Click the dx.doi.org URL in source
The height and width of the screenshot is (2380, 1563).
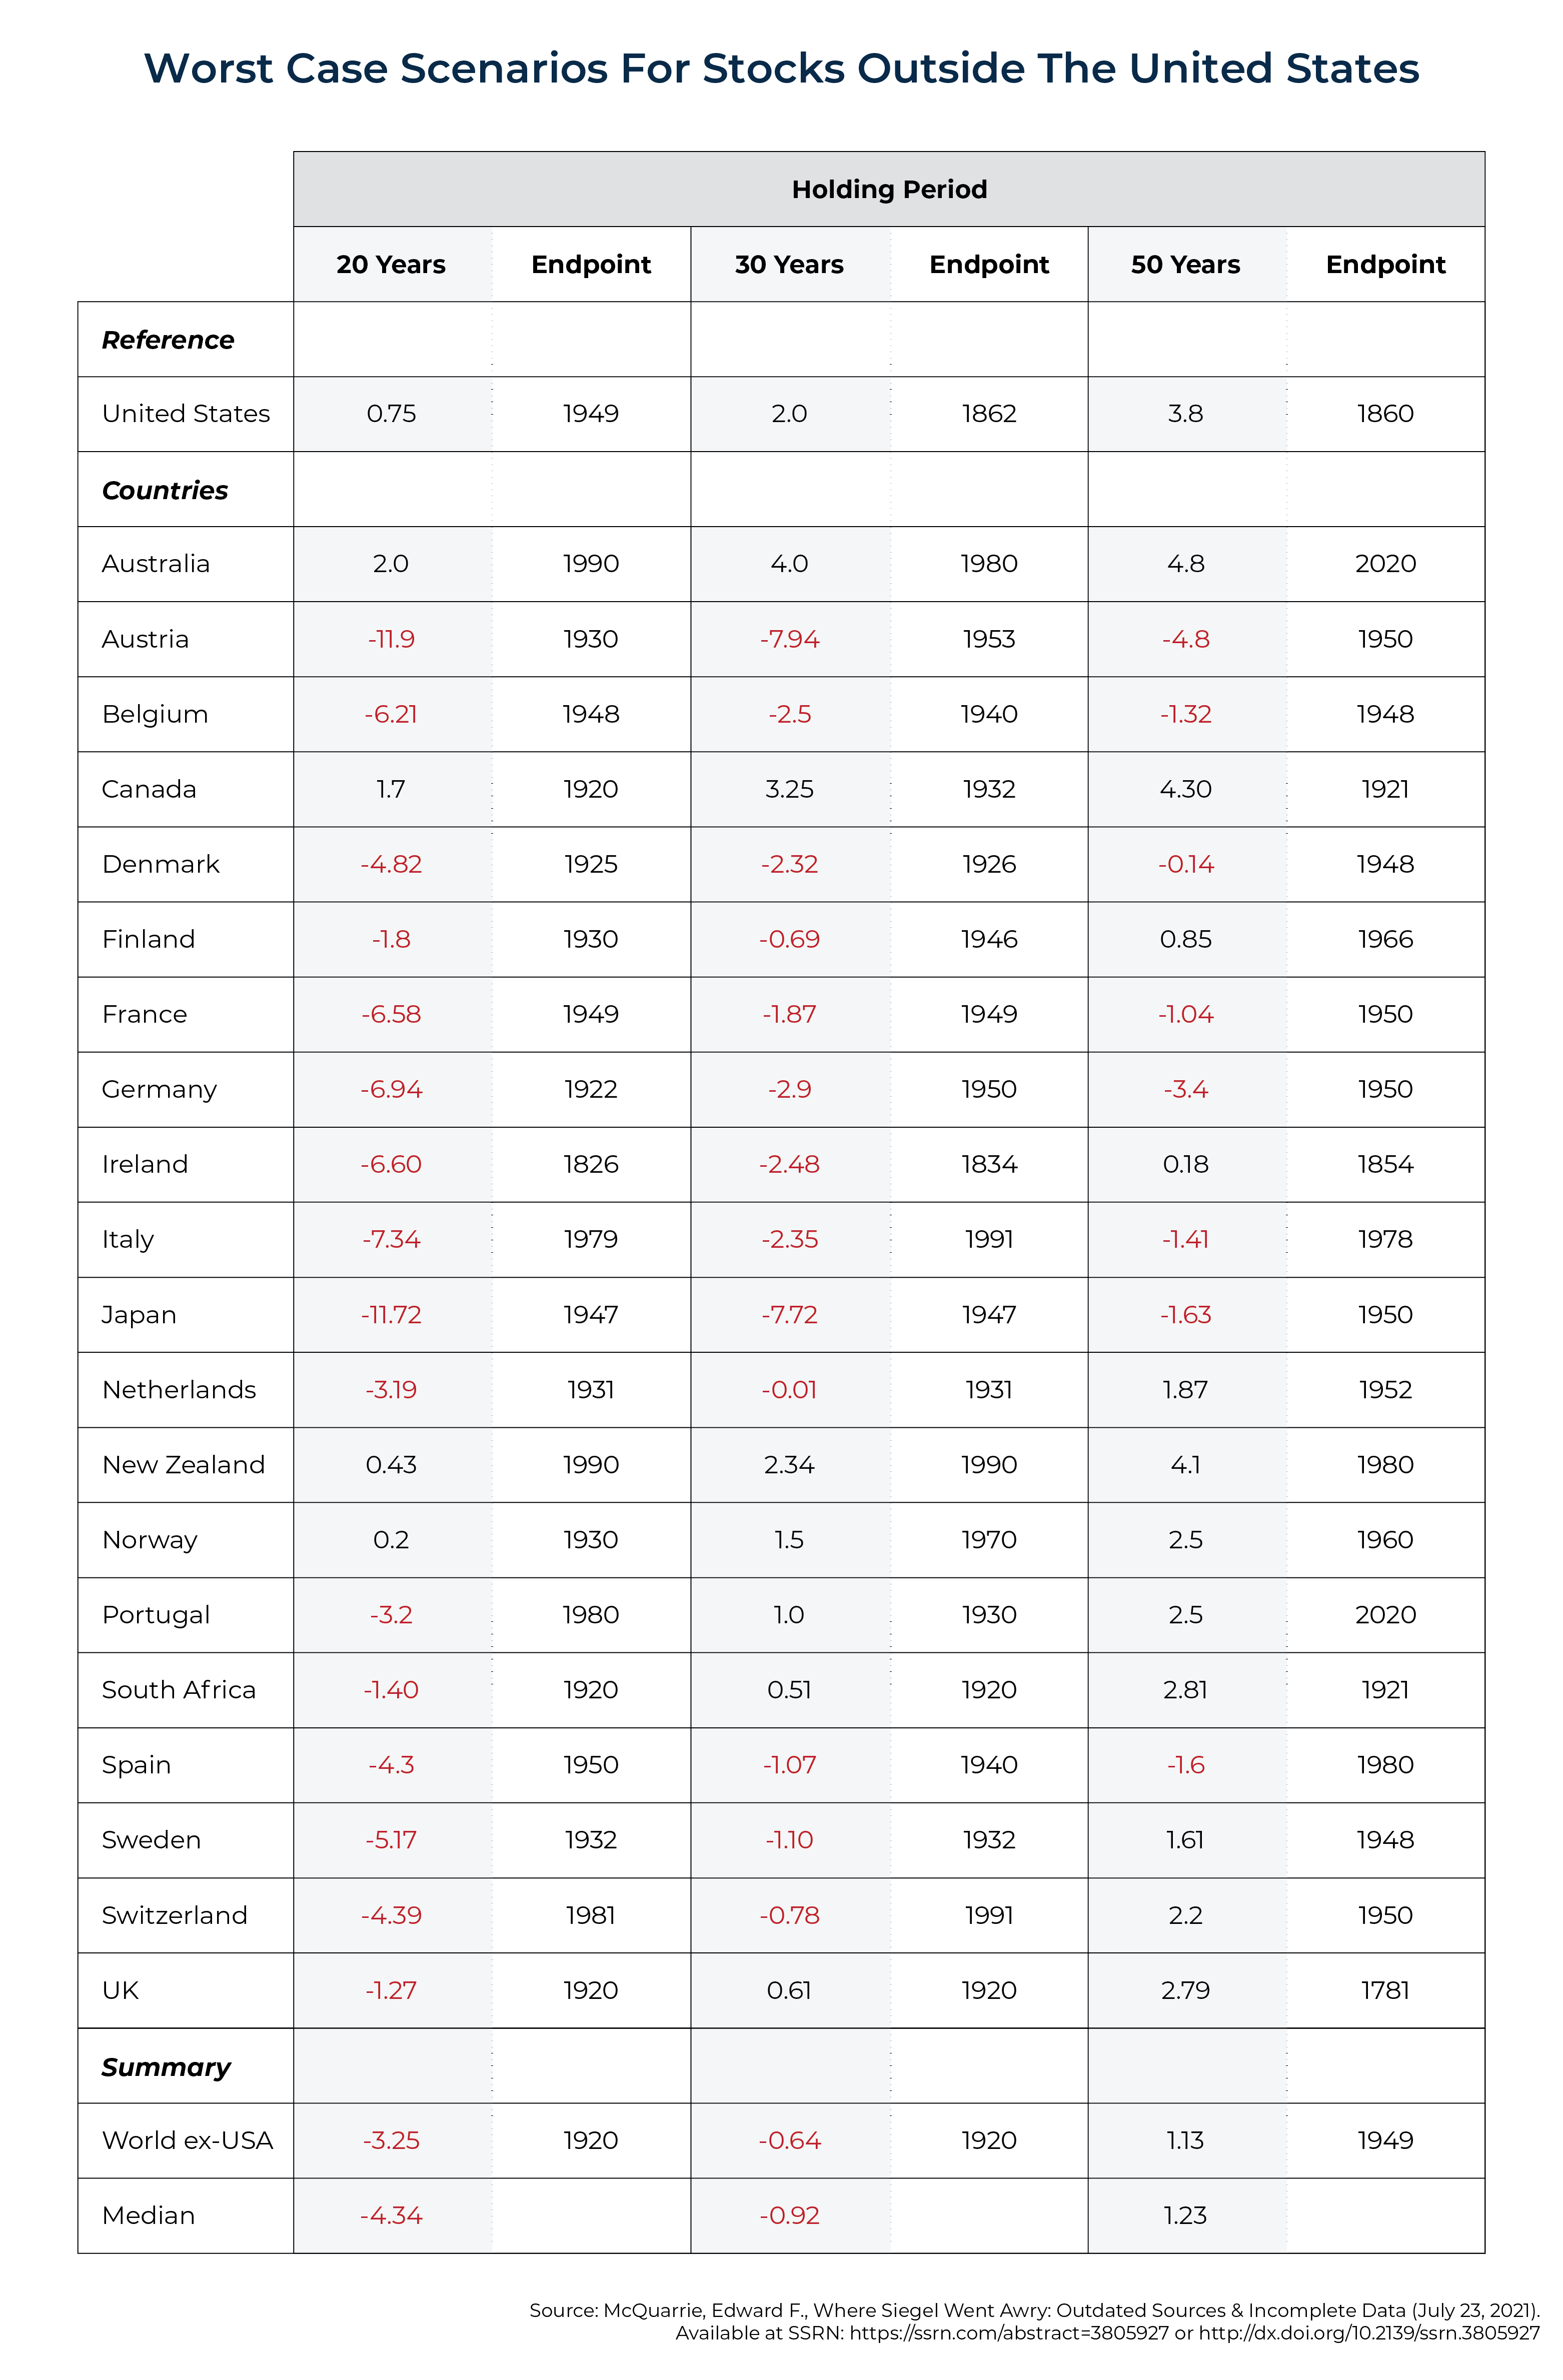point(1369,2333)
